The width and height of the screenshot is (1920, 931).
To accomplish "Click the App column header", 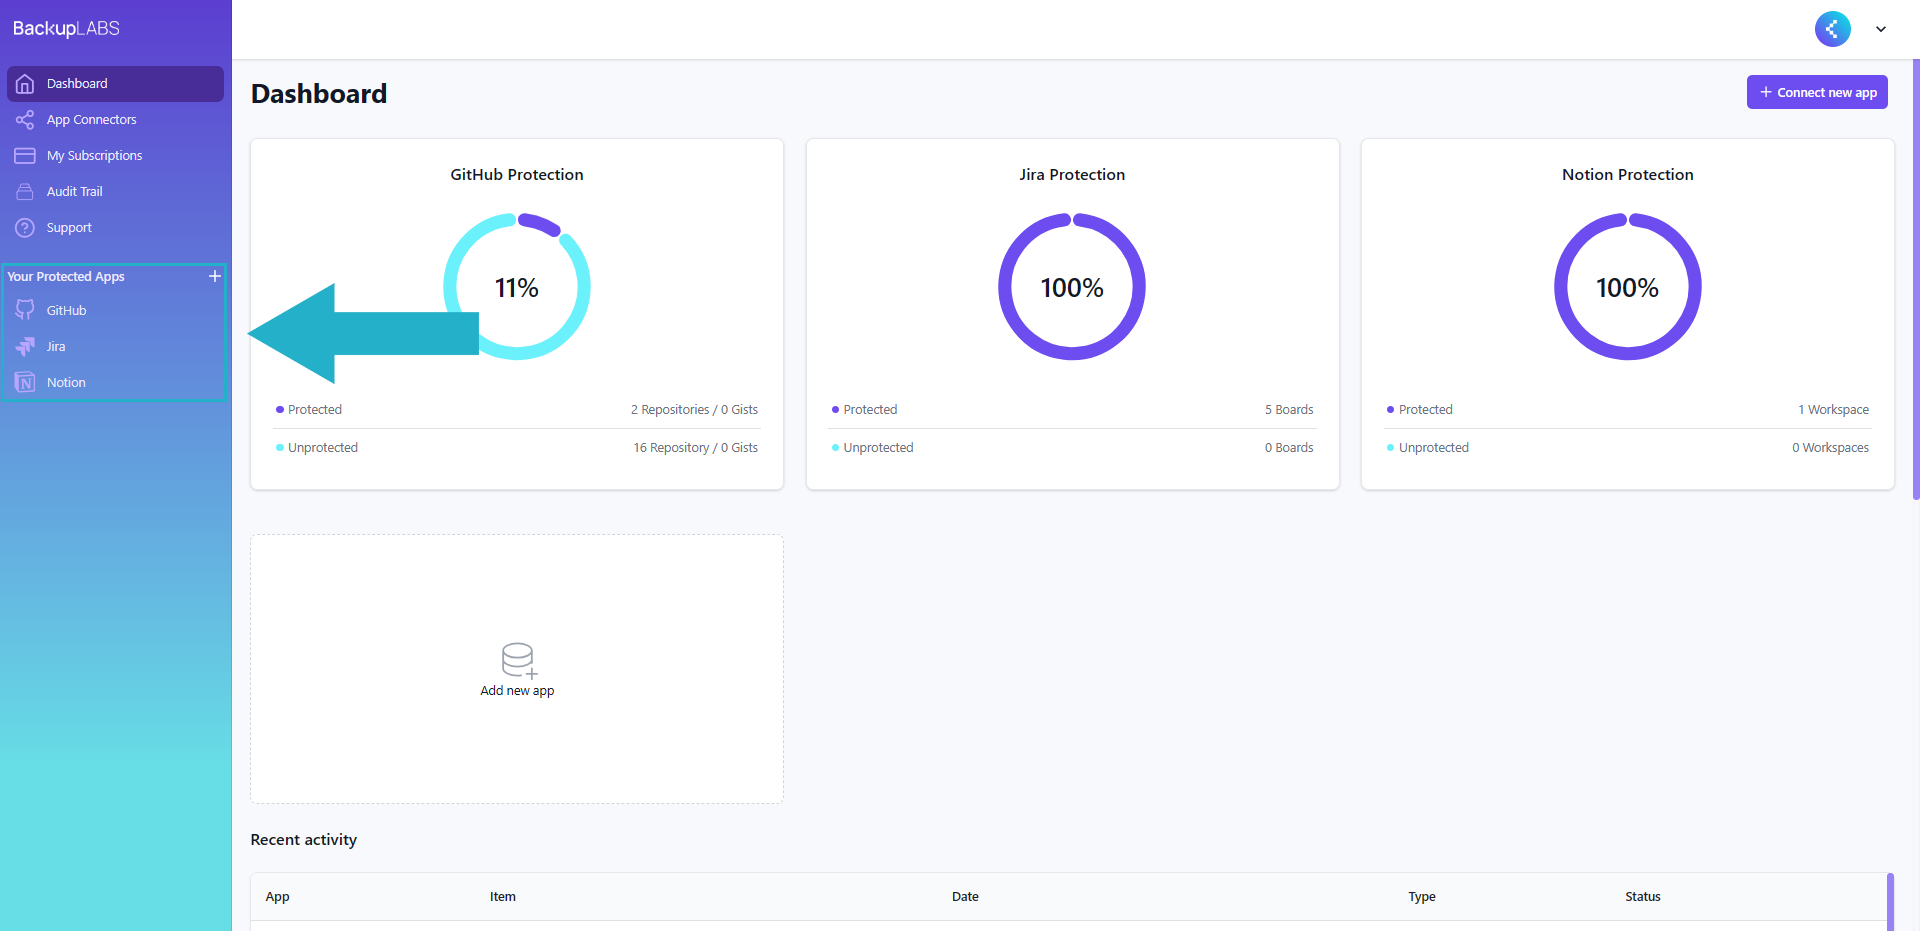I will coord(277,897).
